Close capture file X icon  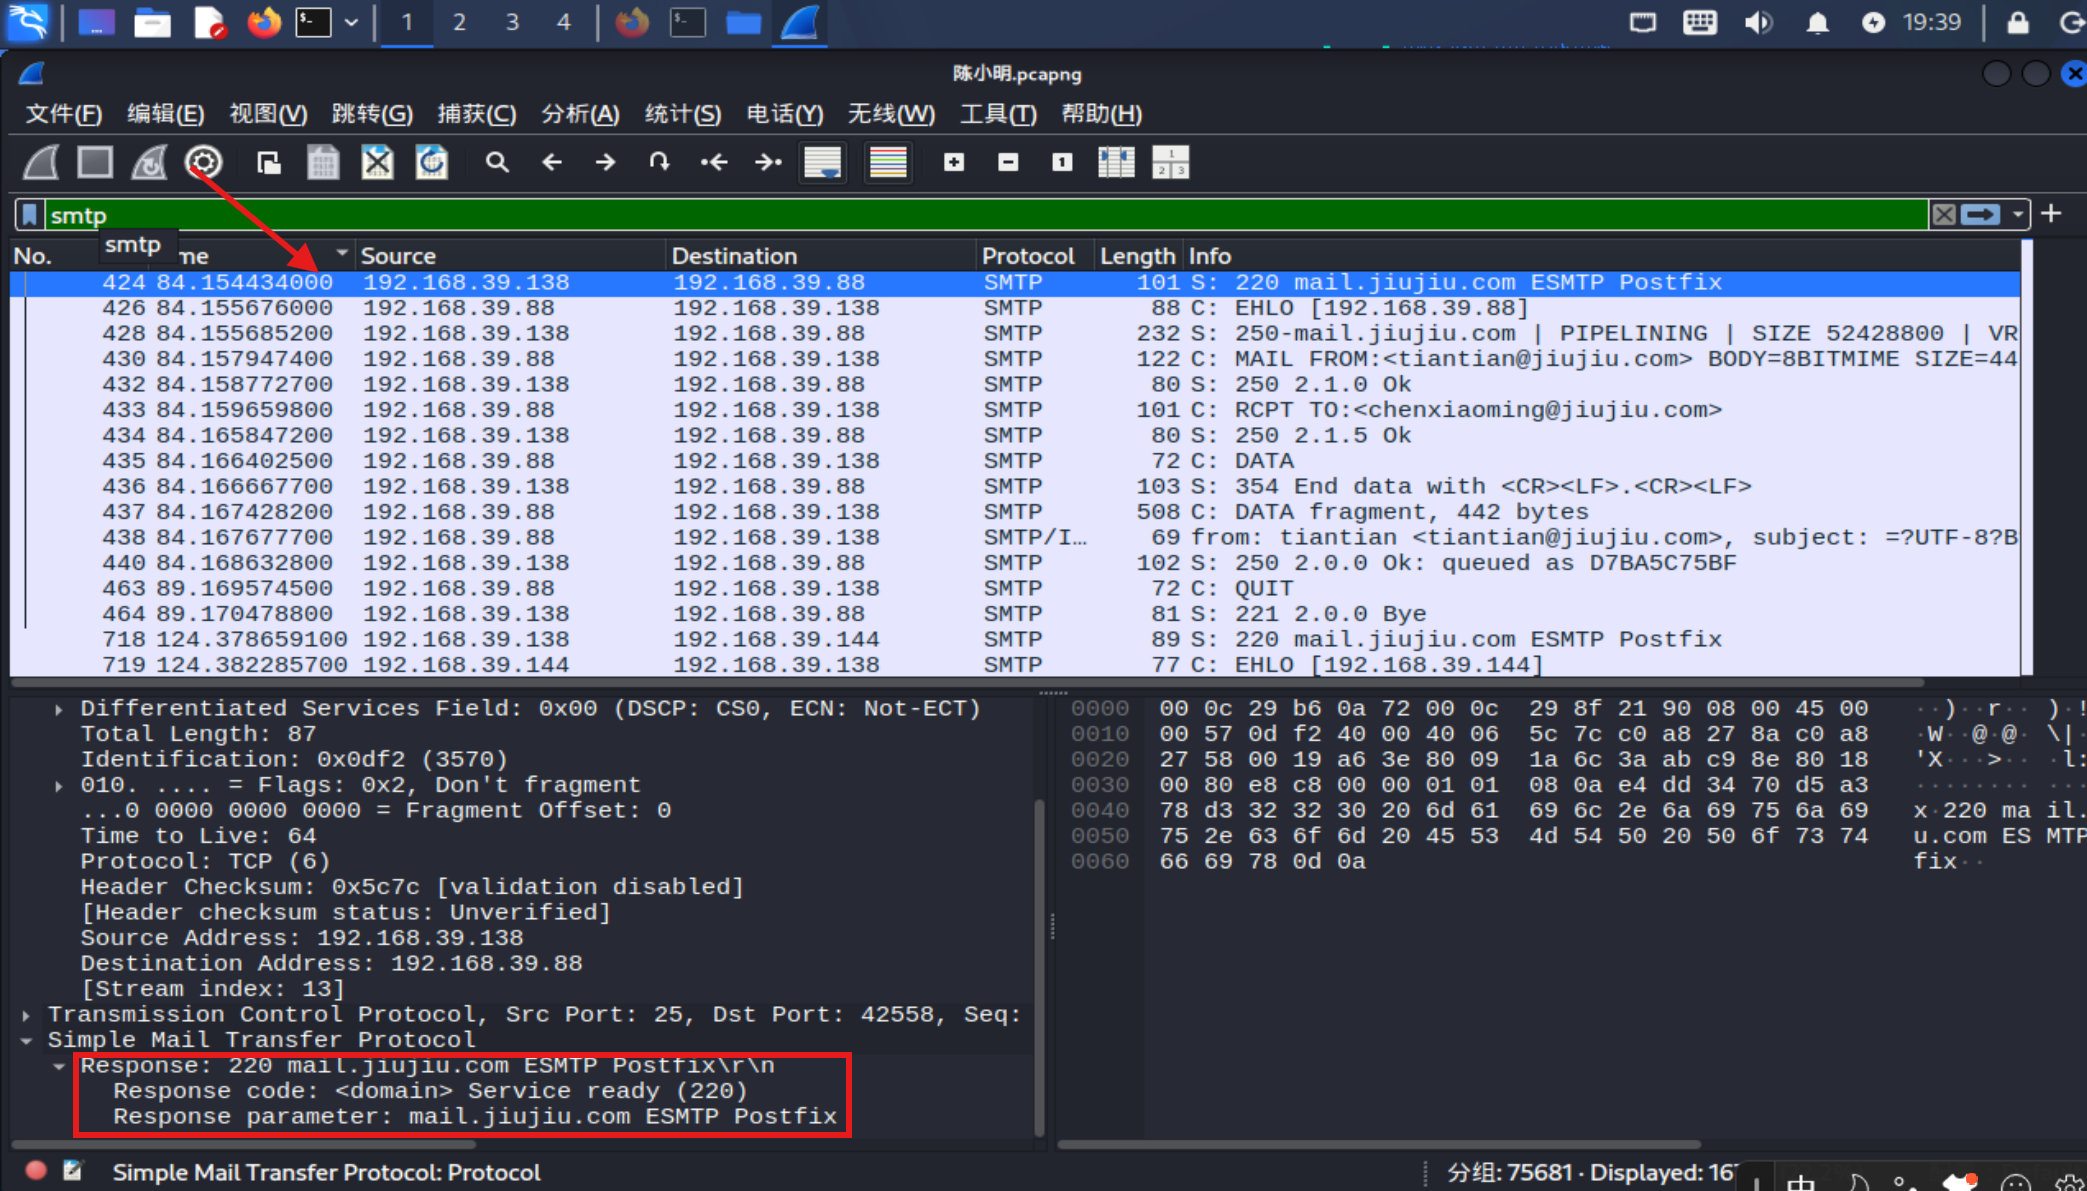tap(377, 162)
